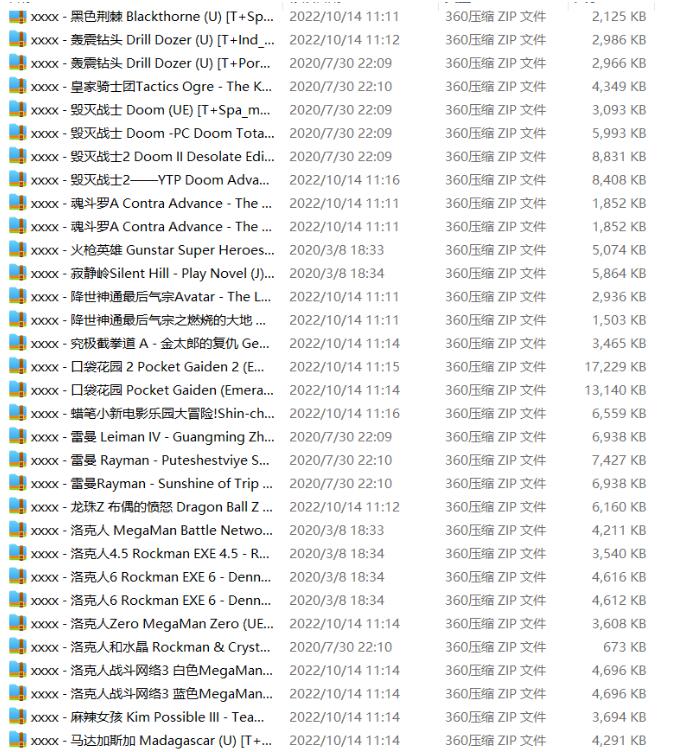Image resolution: width=674 pixels, height=752 pixels.
Task: Select archive icon of 究极截拳道 A file
Action: pos(18,343)
